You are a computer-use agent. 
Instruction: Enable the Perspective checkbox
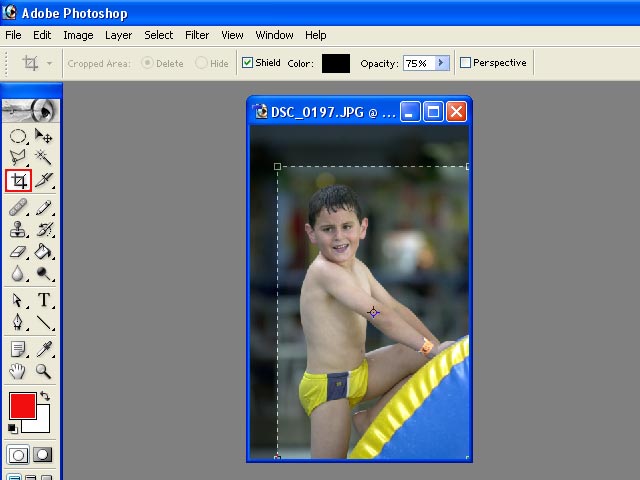tap(465, 63)
